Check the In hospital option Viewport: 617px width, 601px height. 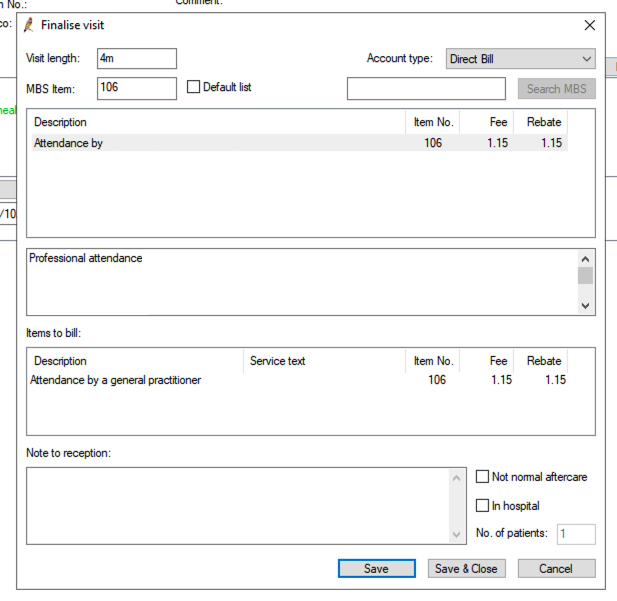[x=483, y=506]
